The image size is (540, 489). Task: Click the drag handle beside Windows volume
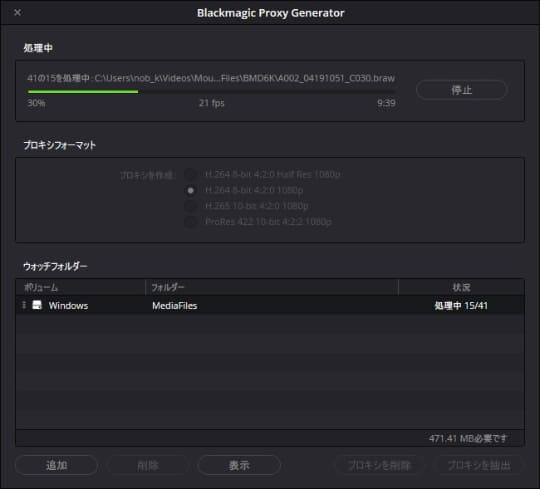[24, 305]
